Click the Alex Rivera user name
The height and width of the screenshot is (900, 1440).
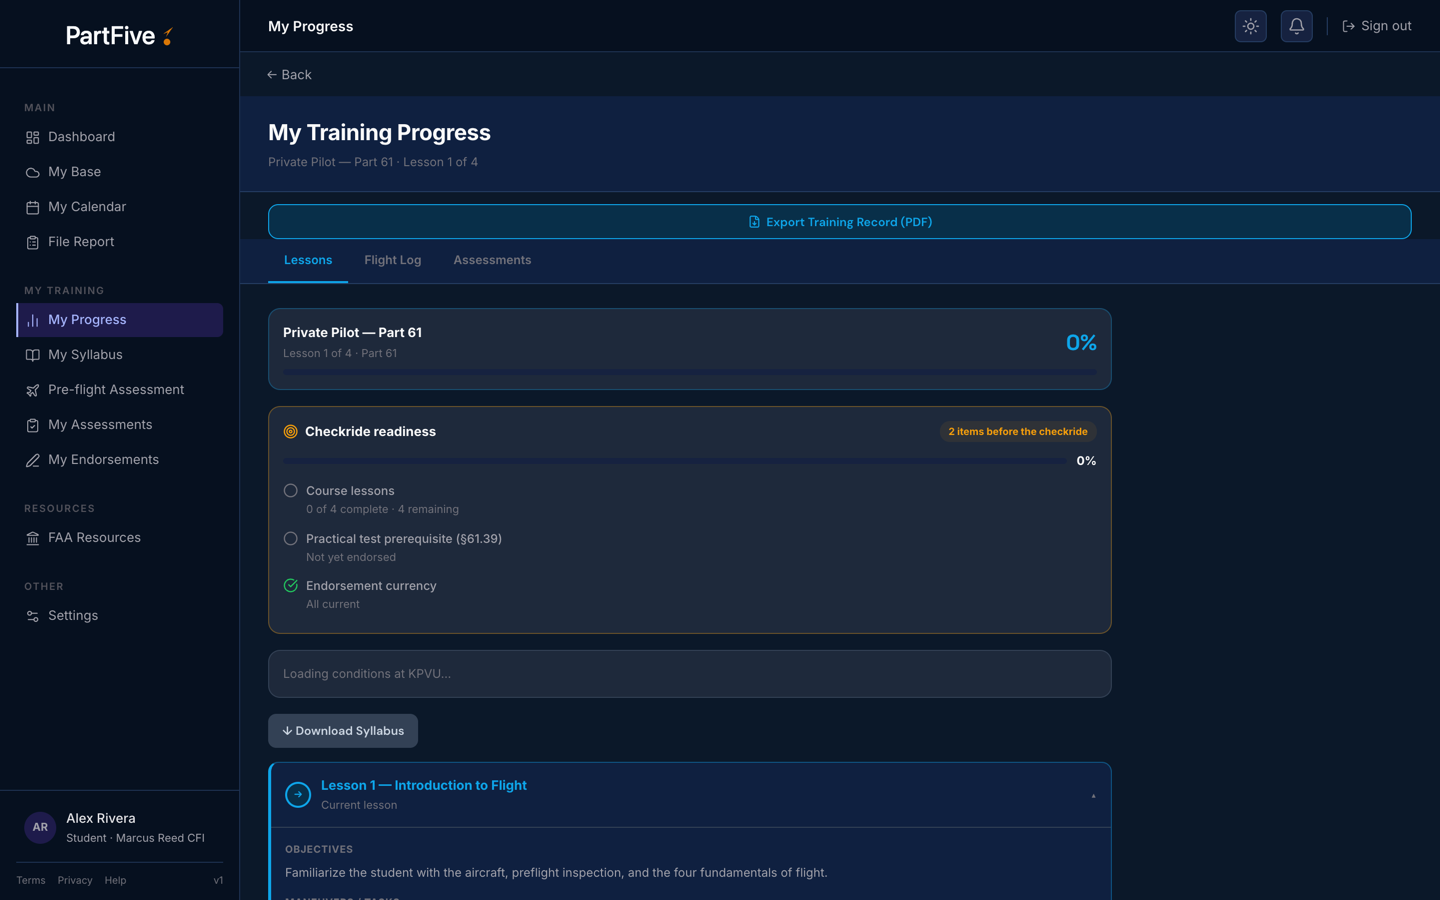click(101, 819)
